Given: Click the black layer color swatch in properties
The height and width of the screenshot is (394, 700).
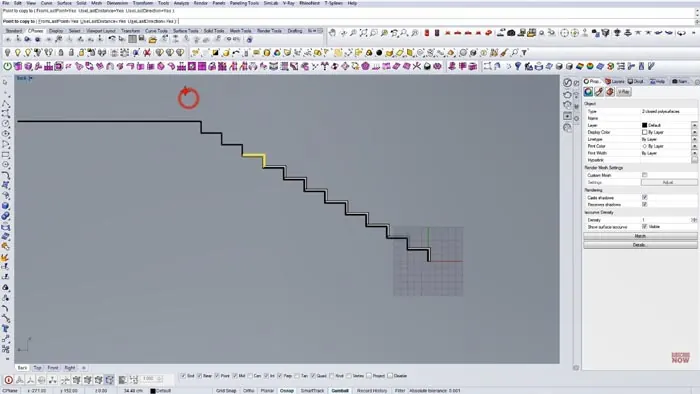Looking at the screenshot, I should coord(644,125).
